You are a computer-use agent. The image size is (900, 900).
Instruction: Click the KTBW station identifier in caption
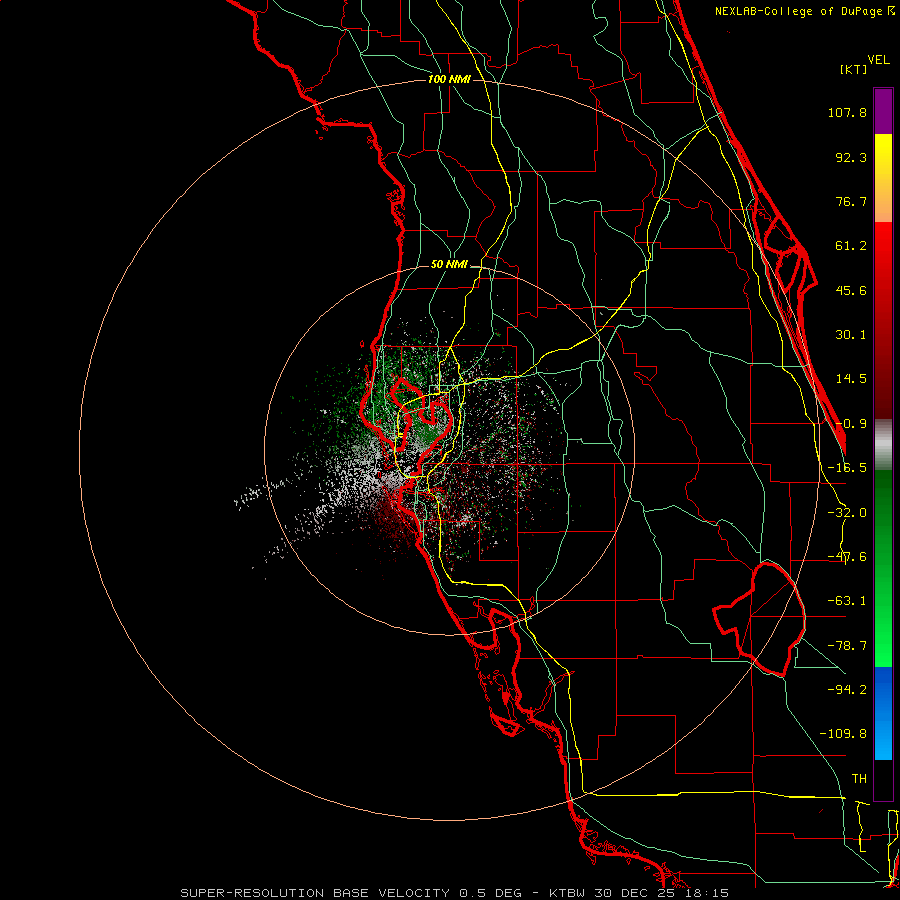[568, 893]
